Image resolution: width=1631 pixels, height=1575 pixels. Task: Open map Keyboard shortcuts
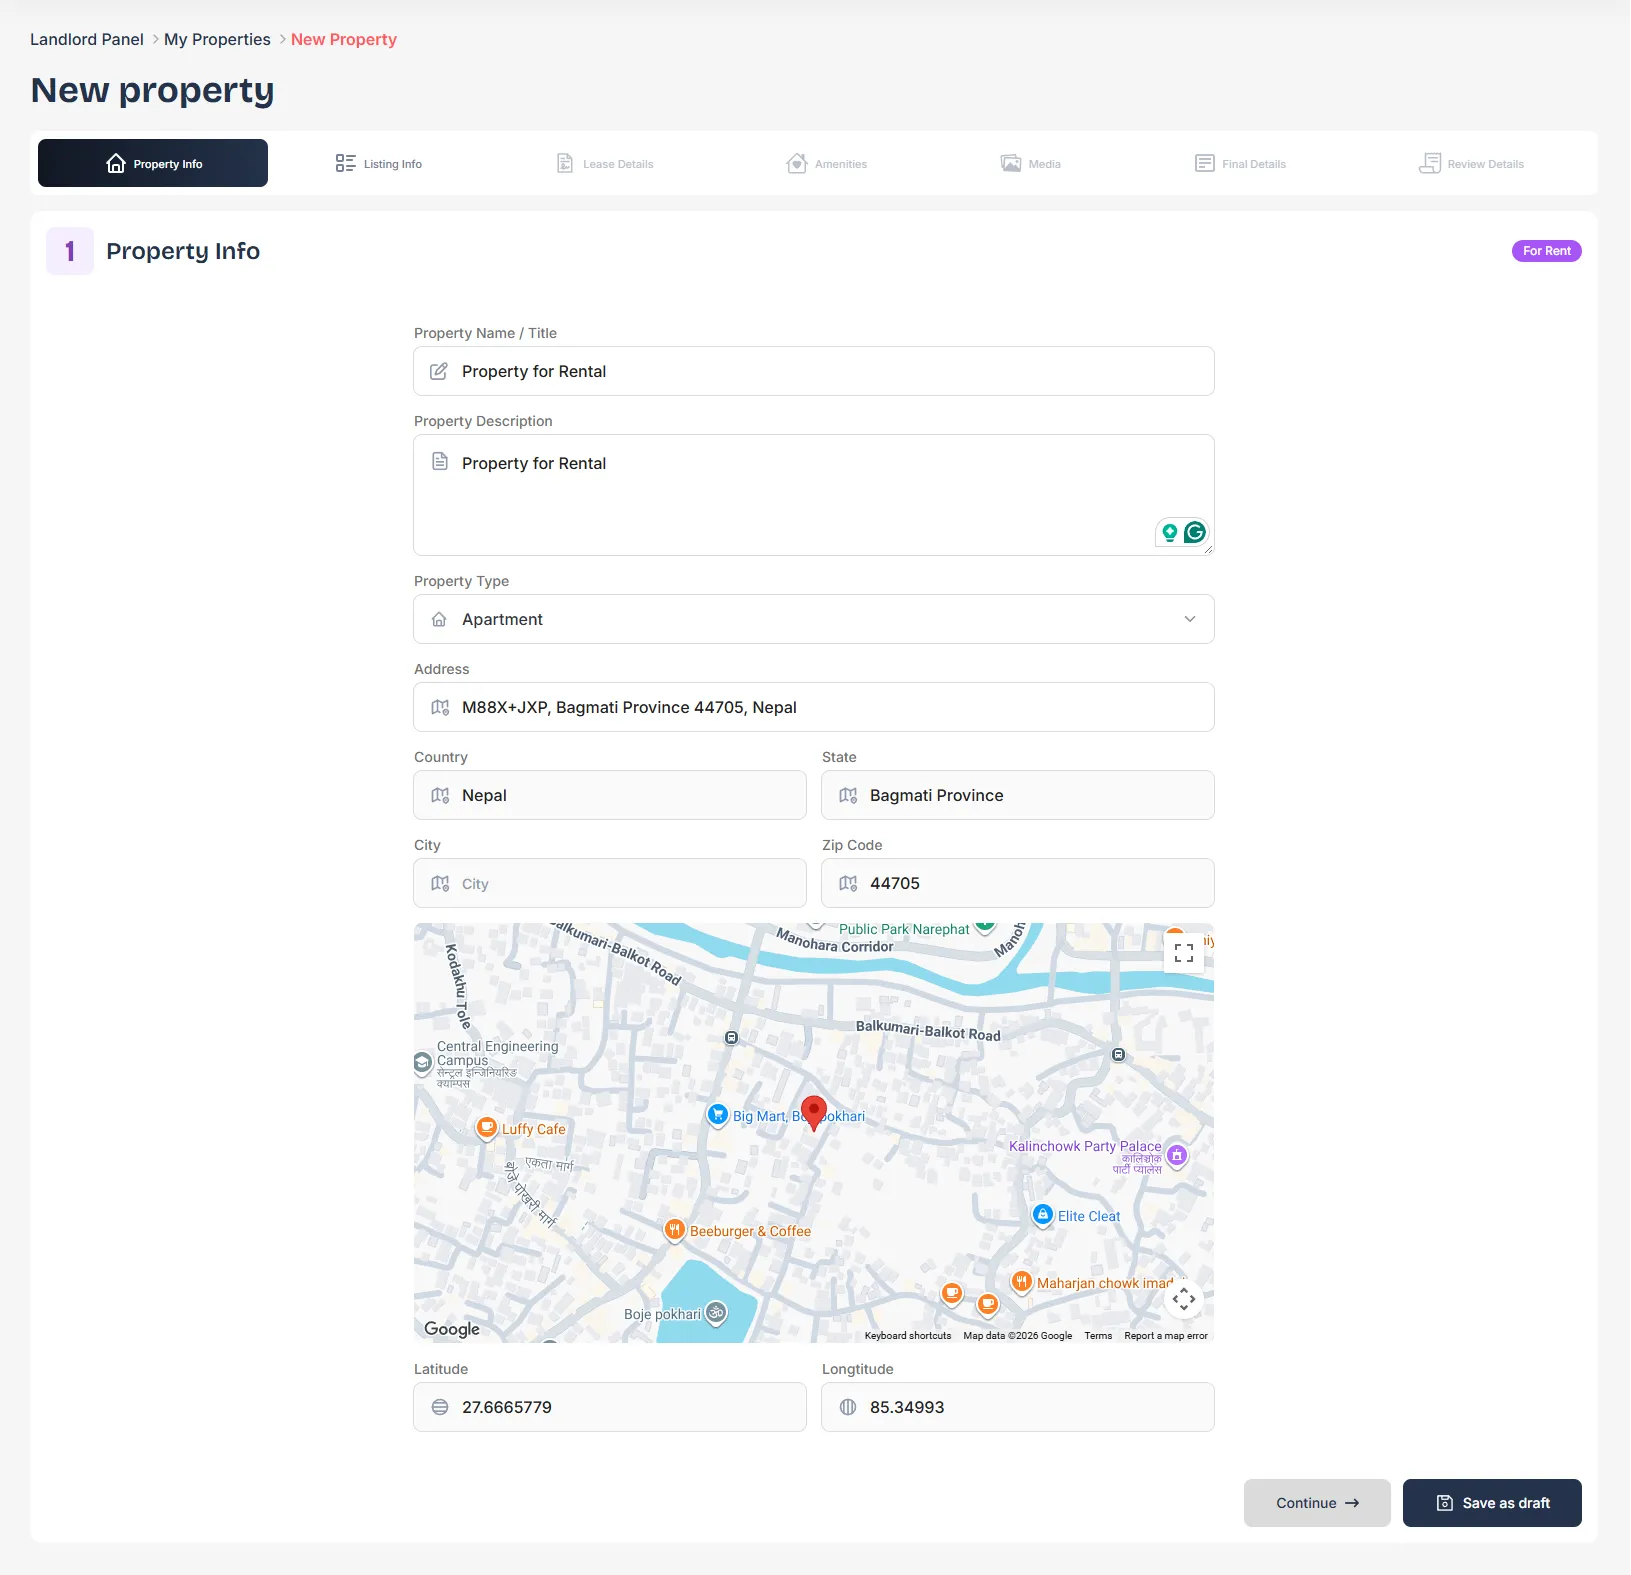(x=908, y=1336)
